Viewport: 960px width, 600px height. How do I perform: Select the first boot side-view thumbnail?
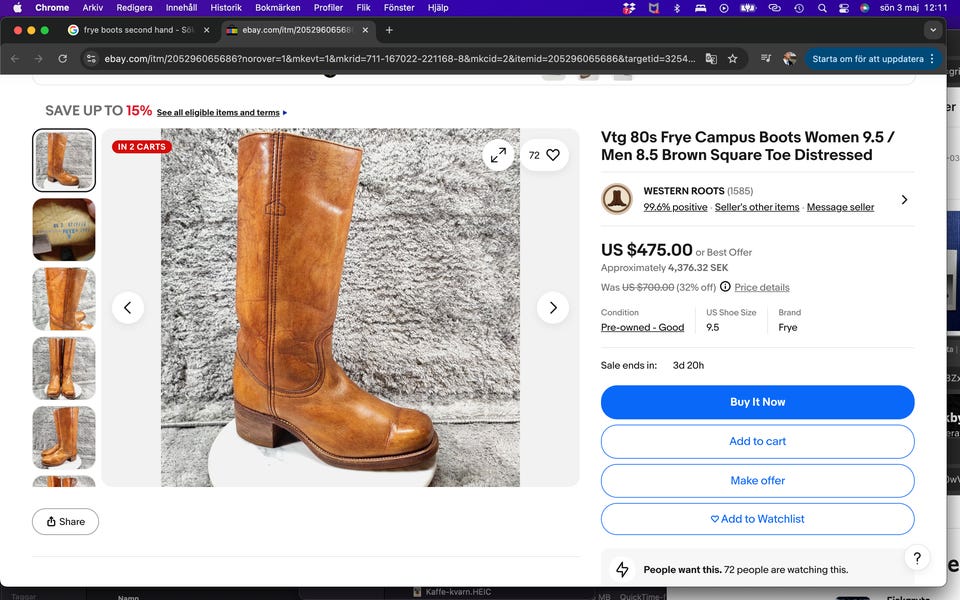click(x=64, y=160)
